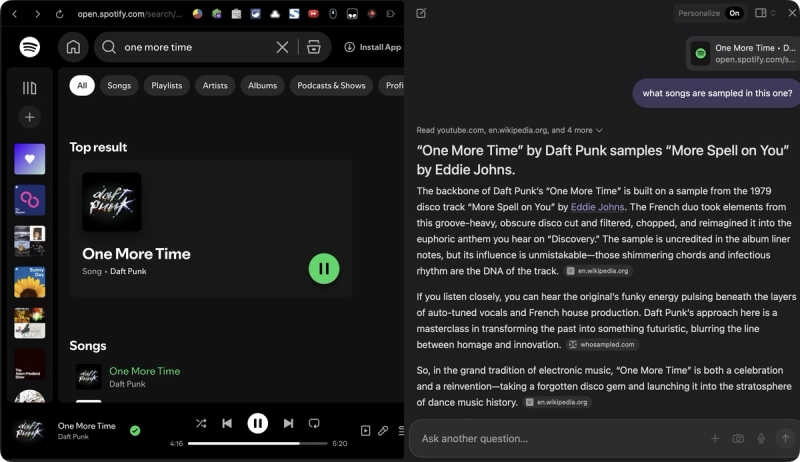
Task: Expand the panel layout chevron menu
Action: click(x=773, y=13)
